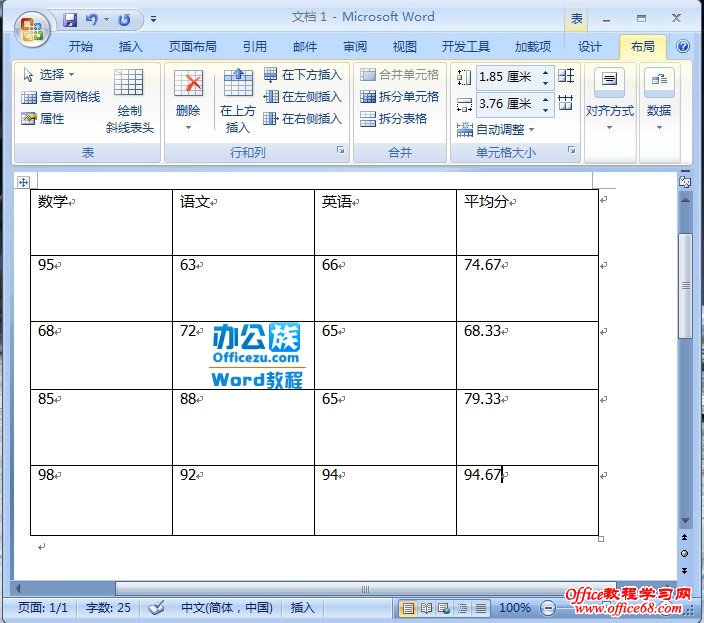Open the 设计 table tab
Image resolution: width=704 pixels, height=623 pixels.
pos(589,47)
